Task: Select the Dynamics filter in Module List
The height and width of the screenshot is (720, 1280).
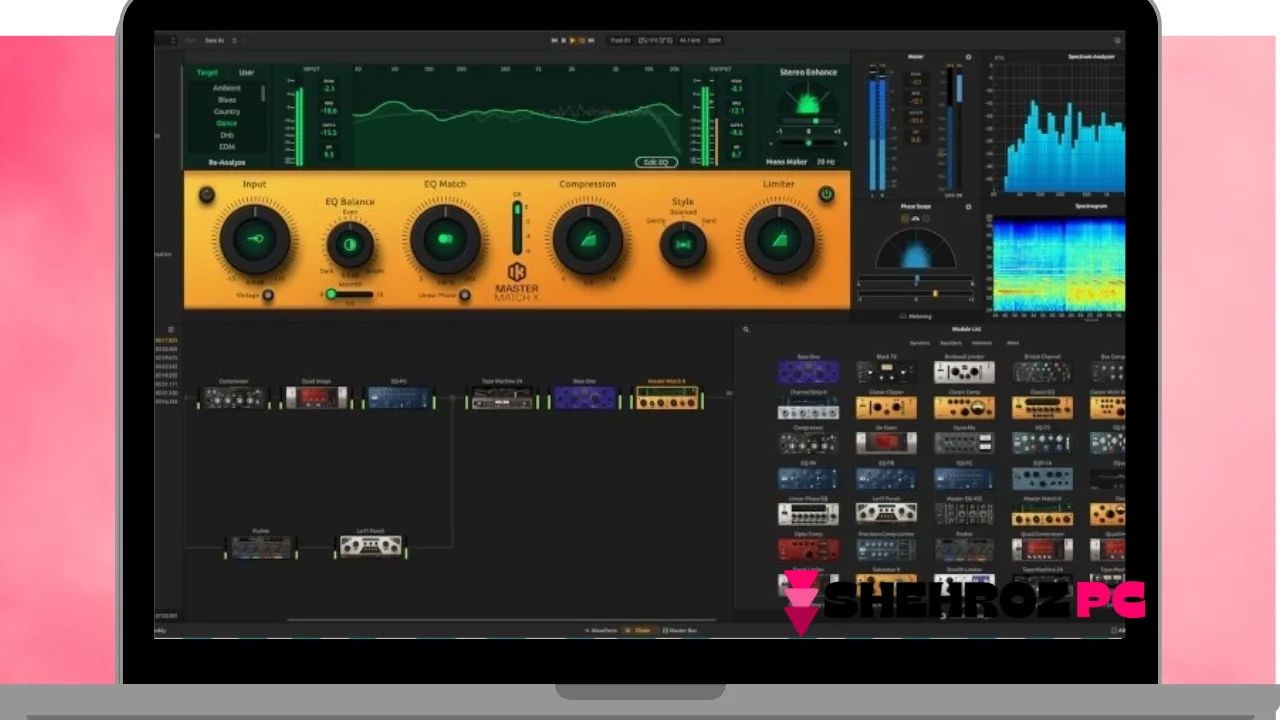Action: tap(919, 343)
